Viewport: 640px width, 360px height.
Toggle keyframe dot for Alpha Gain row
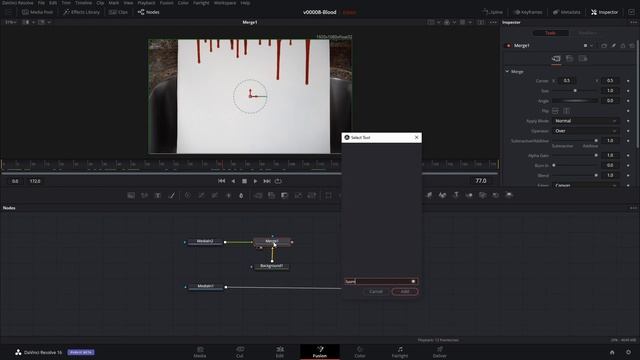coord(628,156)
